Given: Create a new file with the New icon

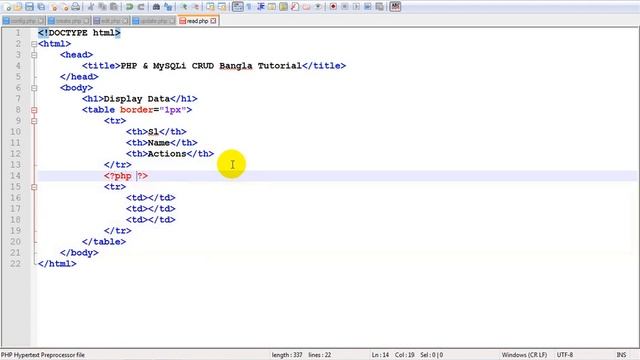Looking at the screenshot, I should 7,7.
